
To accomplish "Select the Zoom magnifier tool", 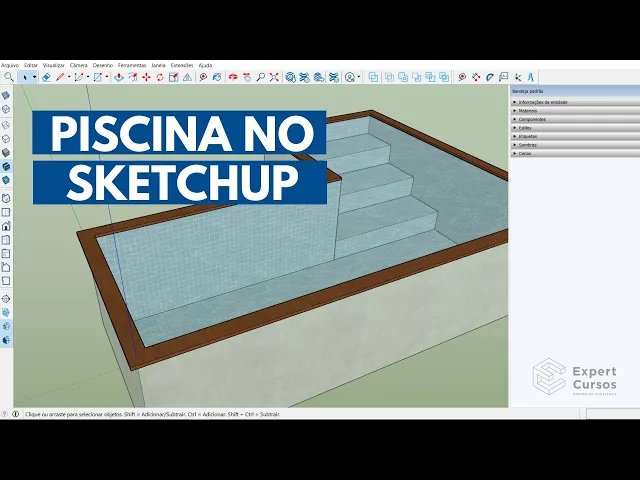I will click(x=260, y=77).
